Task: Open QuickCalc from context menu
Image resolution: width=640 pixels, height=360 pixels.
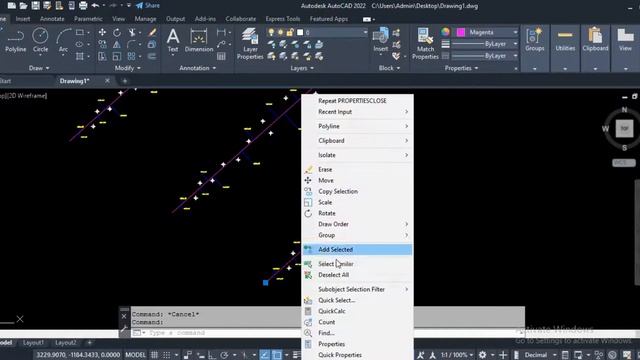Action: (x=358, y=311)
